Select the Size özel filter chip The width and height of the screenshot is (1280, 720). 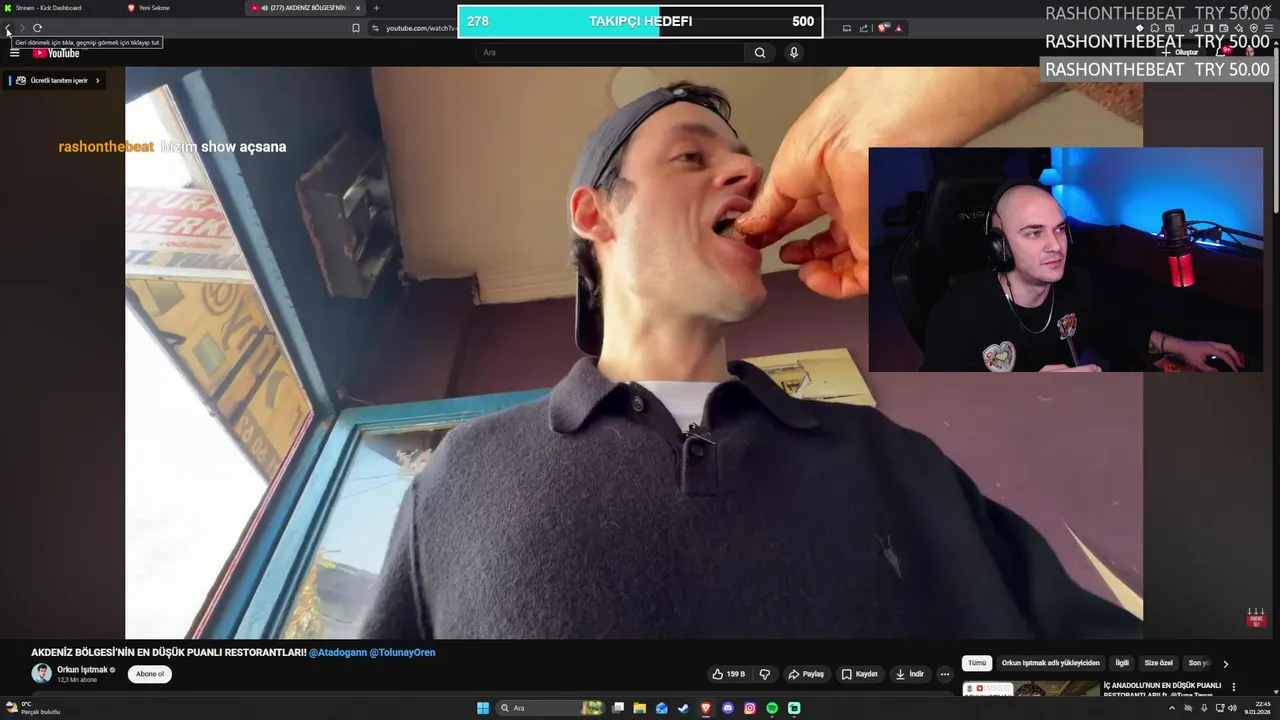point(1158,663)
